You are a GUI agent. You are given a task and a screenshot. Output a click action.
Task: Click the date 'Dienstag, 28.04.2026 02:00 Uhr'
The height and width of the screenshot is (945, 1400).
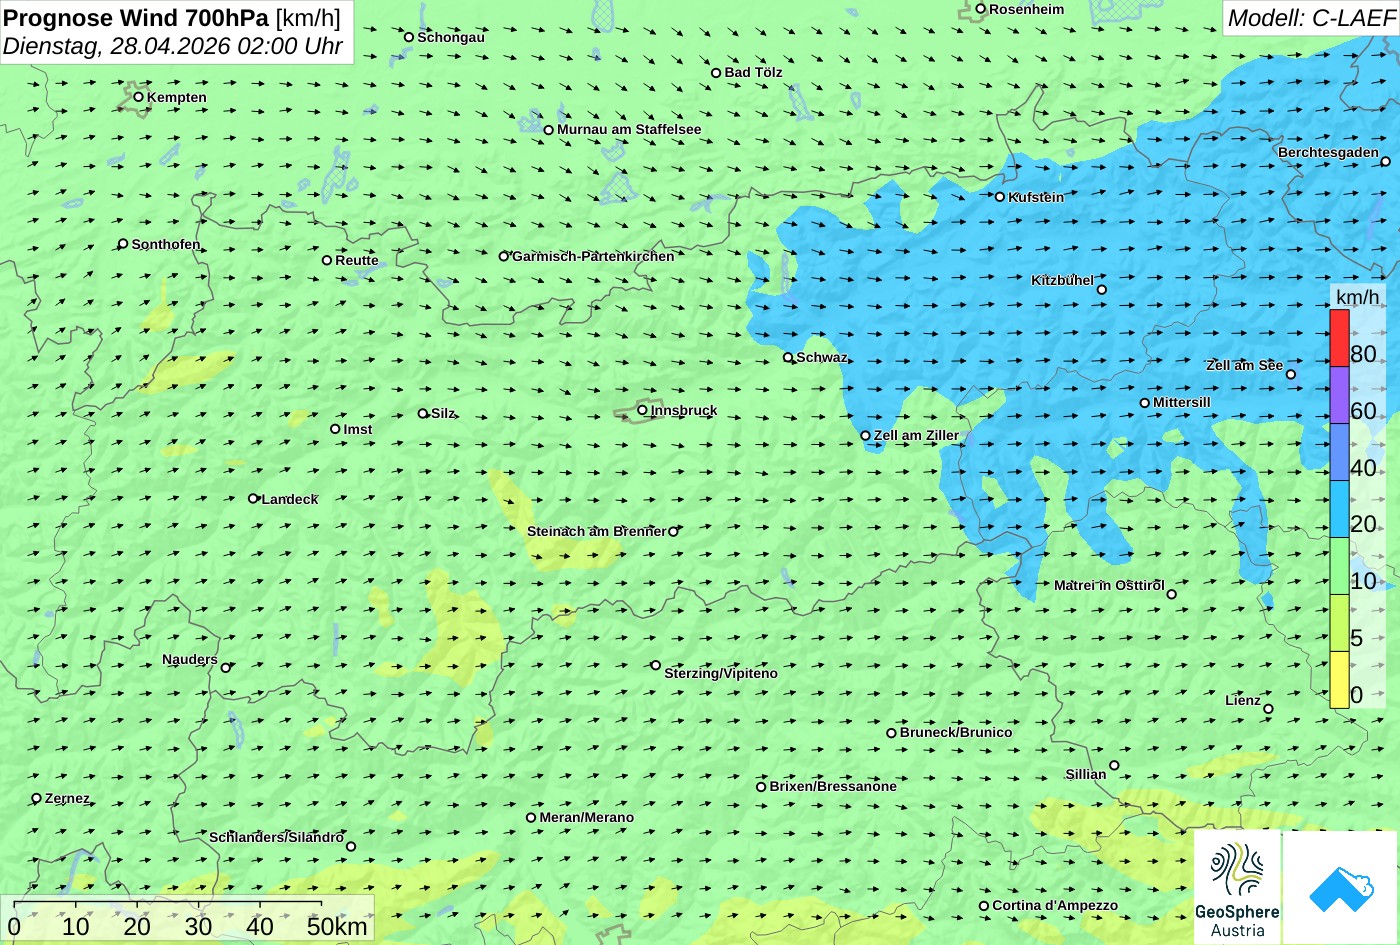point(173,46)
